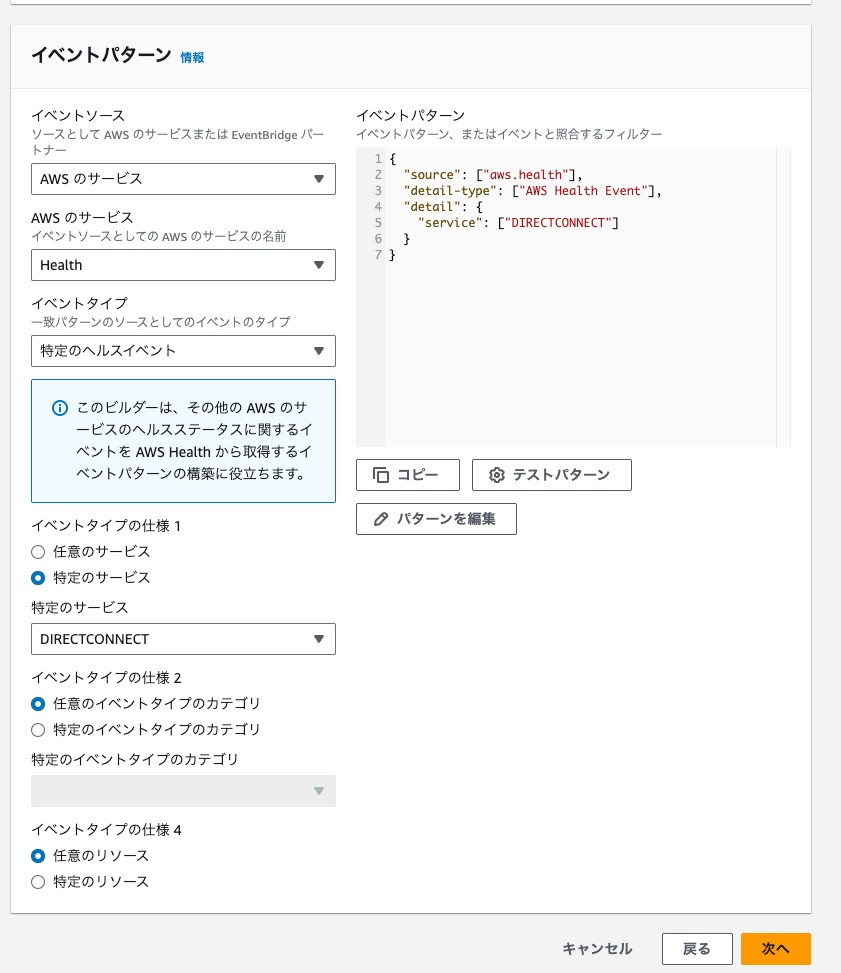Viewport: 841px width, 973px height.
Task: Select the 特定のリソース radio option
Action: pos(38,882)
